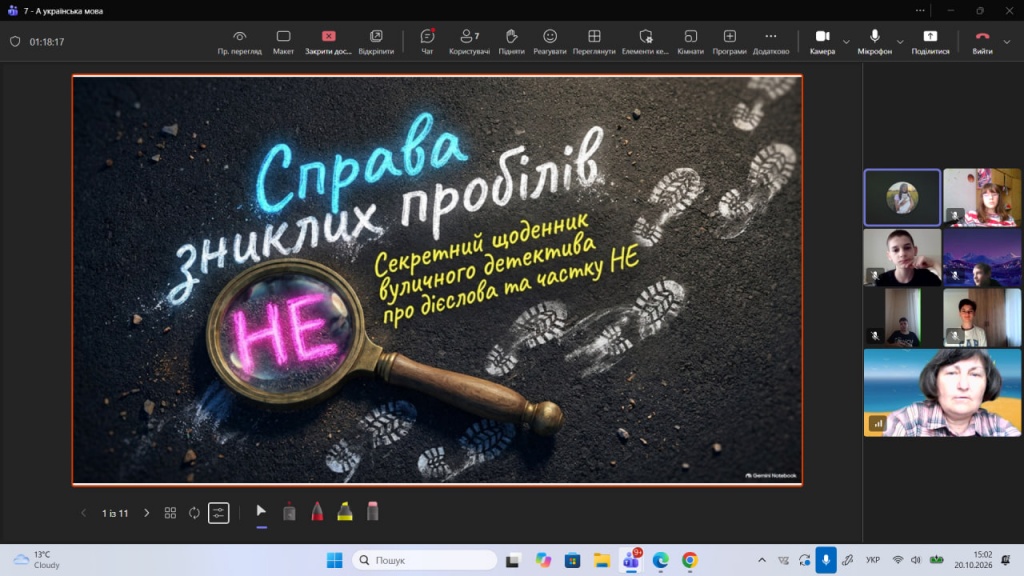Toggle the Мікрофон mute state

tap(874, 42)
